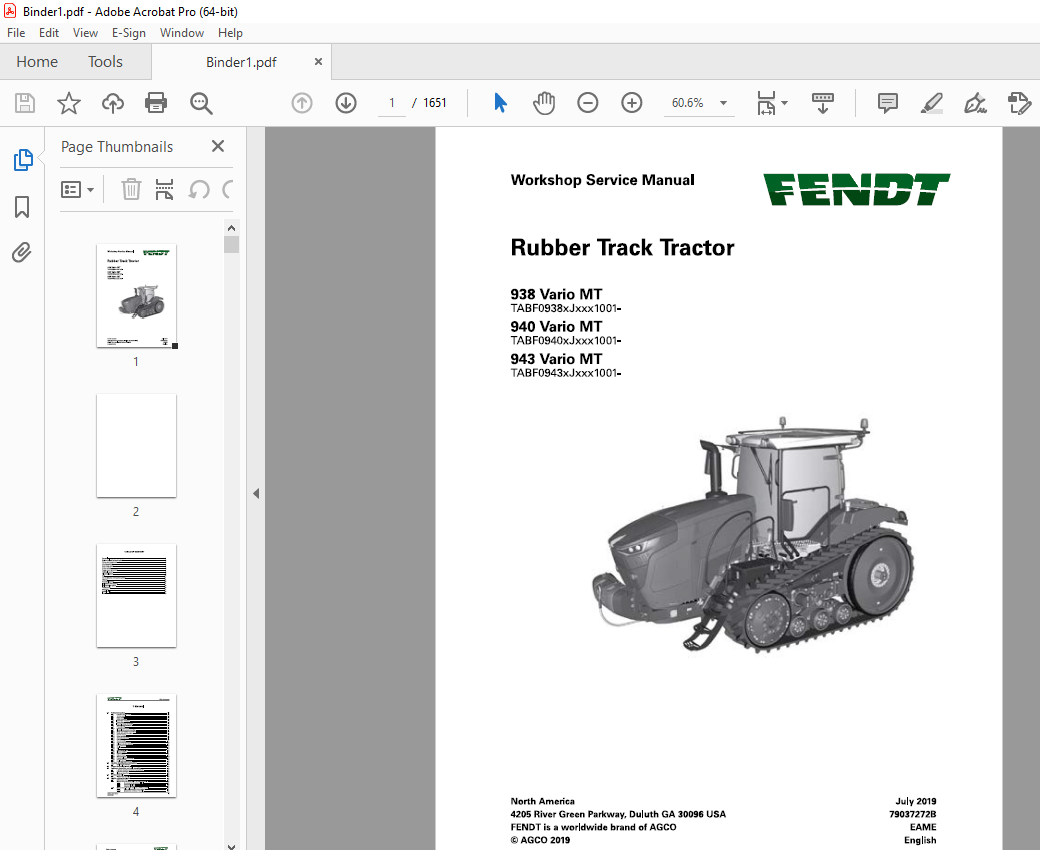This screenshot has height=850, width=1040.
Task: Rotate page counterclockwise icon
Action: coord(199,190)
